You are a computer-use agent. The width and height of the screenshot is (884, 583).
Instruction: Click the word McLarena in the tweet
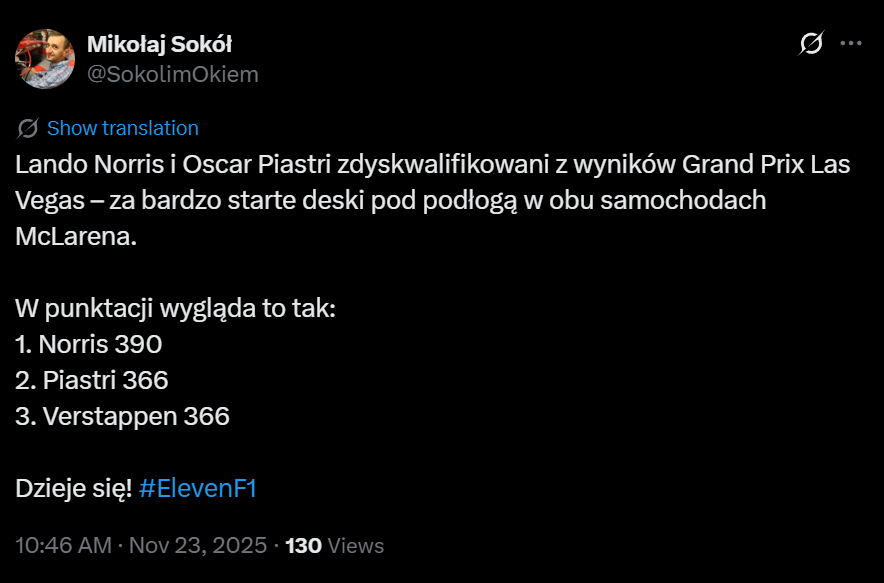click(x=74, y=236)
